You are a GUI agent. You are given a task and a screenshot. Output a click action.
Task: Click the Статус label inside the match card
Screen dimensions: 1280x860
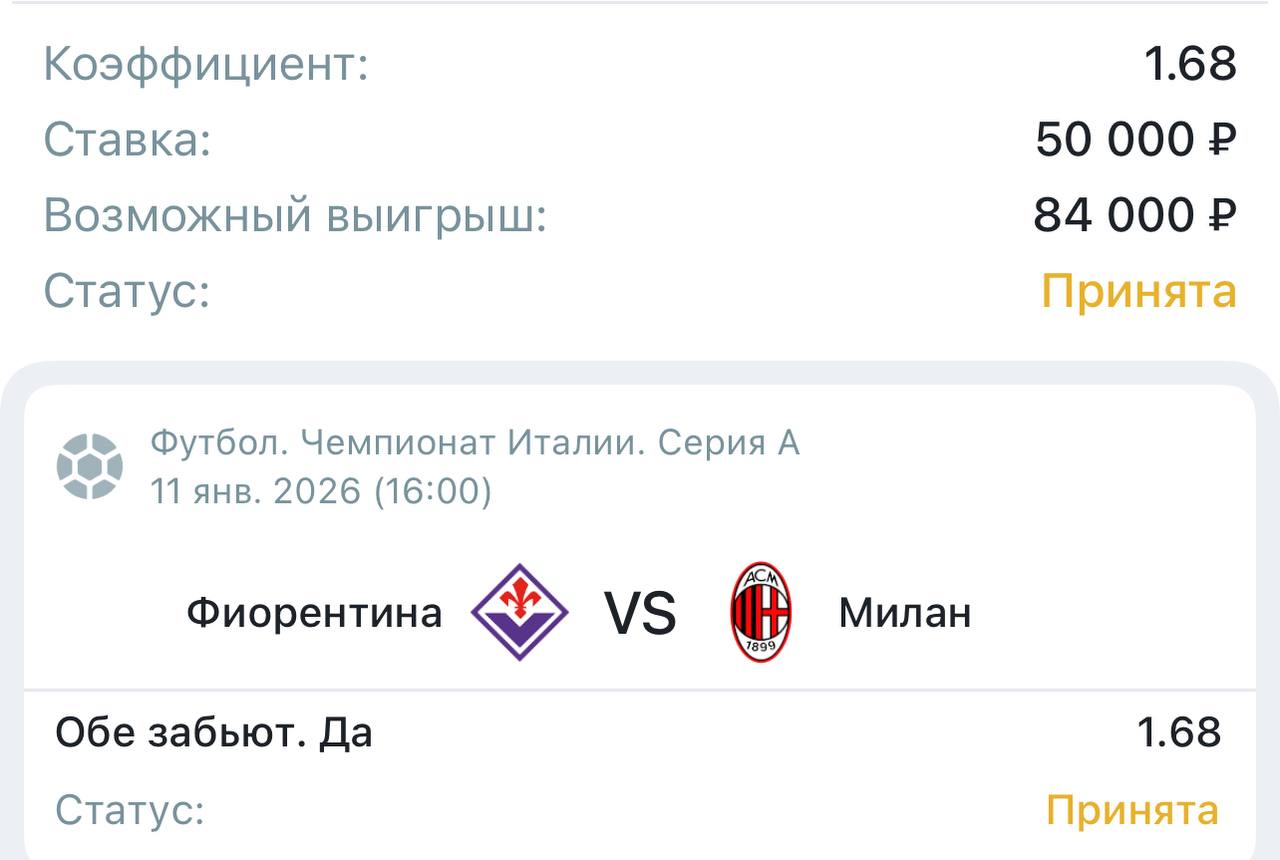[x=130, y=810]
